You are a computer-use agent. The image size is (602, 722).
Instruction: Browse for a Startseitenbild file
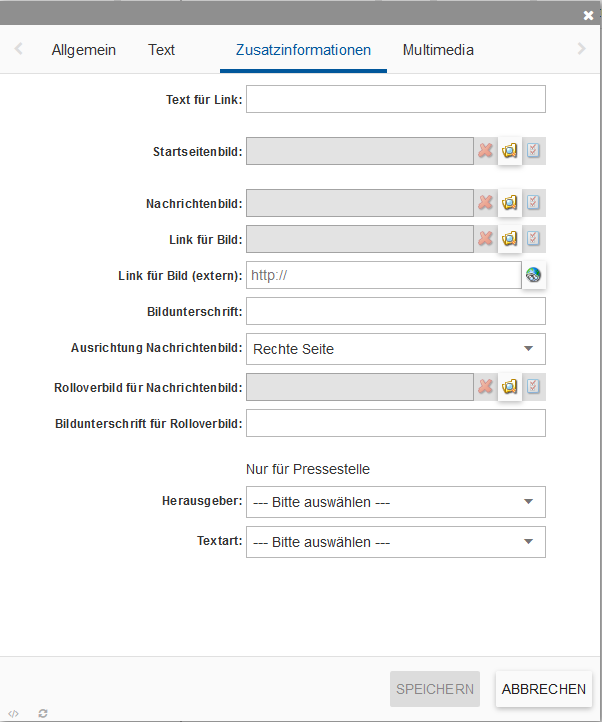[x=510, y=151]
